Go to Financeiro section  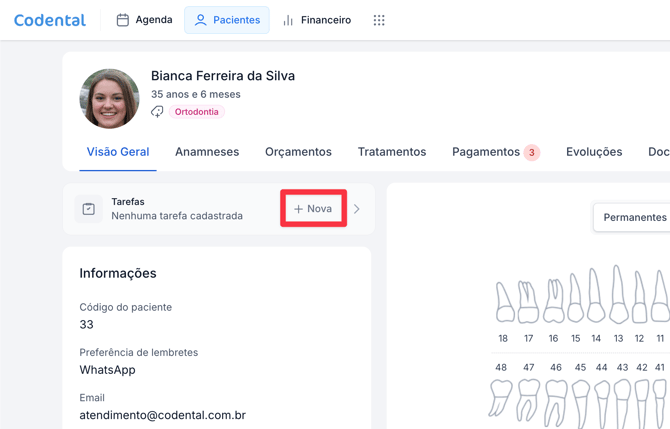316,20
